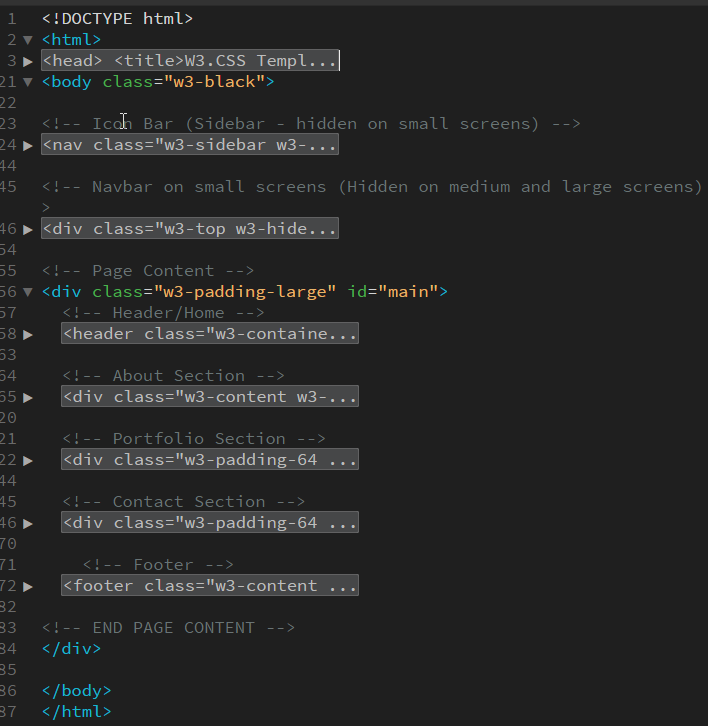Click the folded footer w3-content placeholder
This screenshot has width=708, height=726.
click(210, 586)
